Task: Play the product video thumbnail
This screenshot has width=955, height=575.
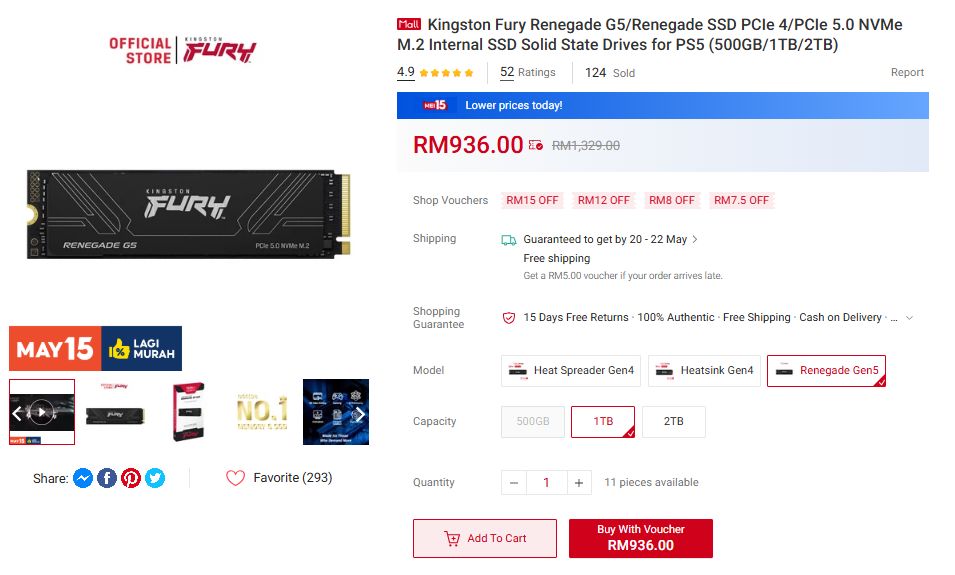Action: click(41, 412)
